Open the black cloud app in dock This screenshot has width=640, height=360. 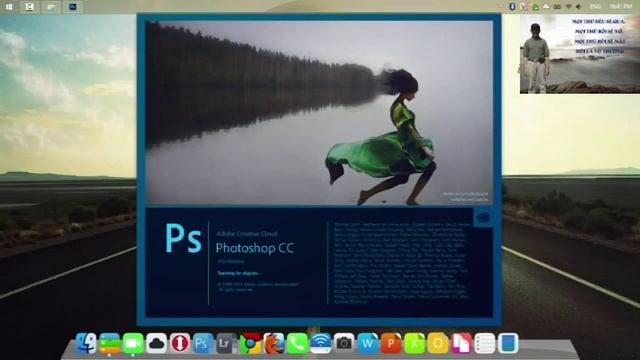tap(156, 343)
